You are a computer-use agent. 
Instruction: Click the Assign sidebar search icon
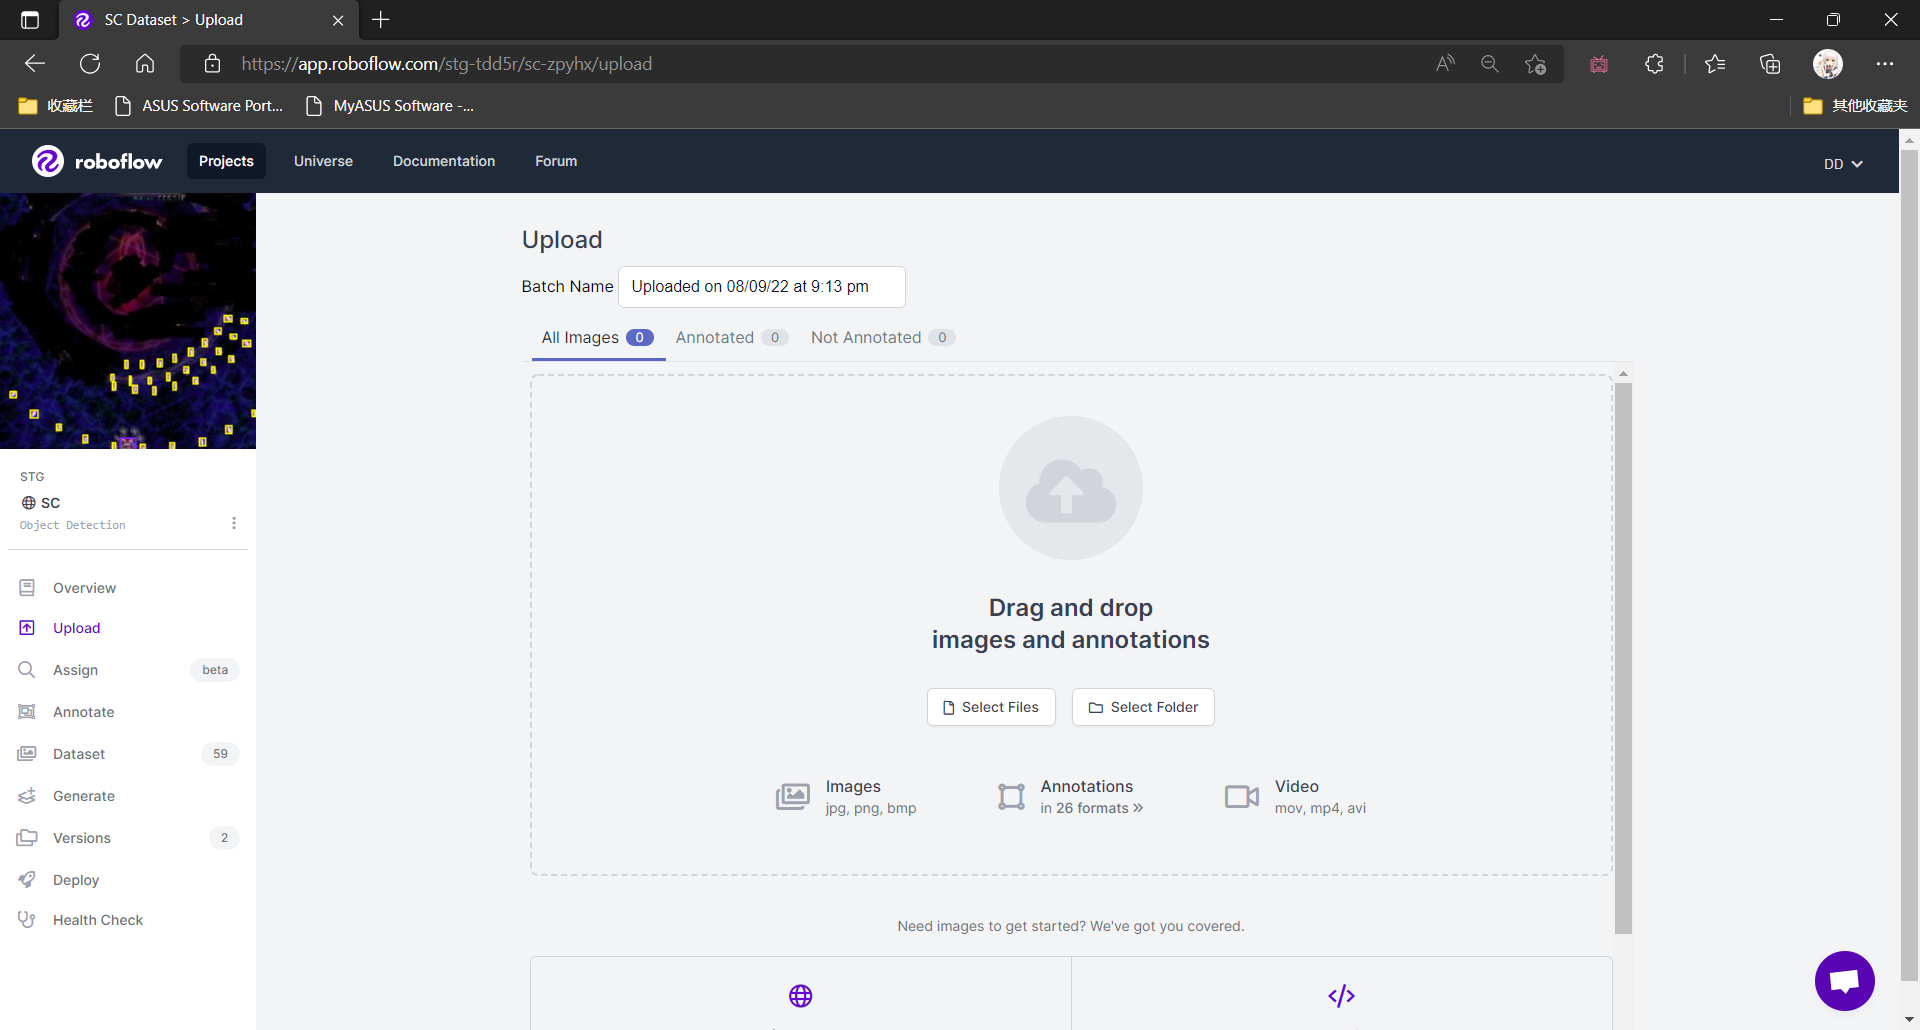click(x=27, y=669)
